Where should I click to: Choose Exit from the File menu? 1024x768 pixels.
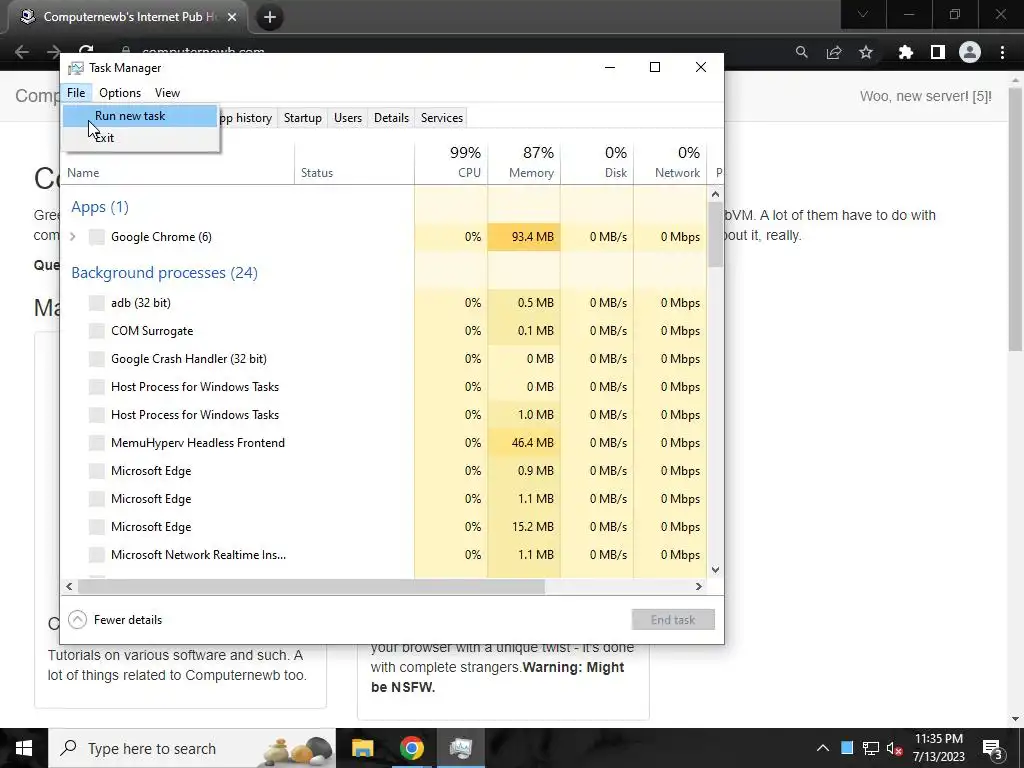140,138
